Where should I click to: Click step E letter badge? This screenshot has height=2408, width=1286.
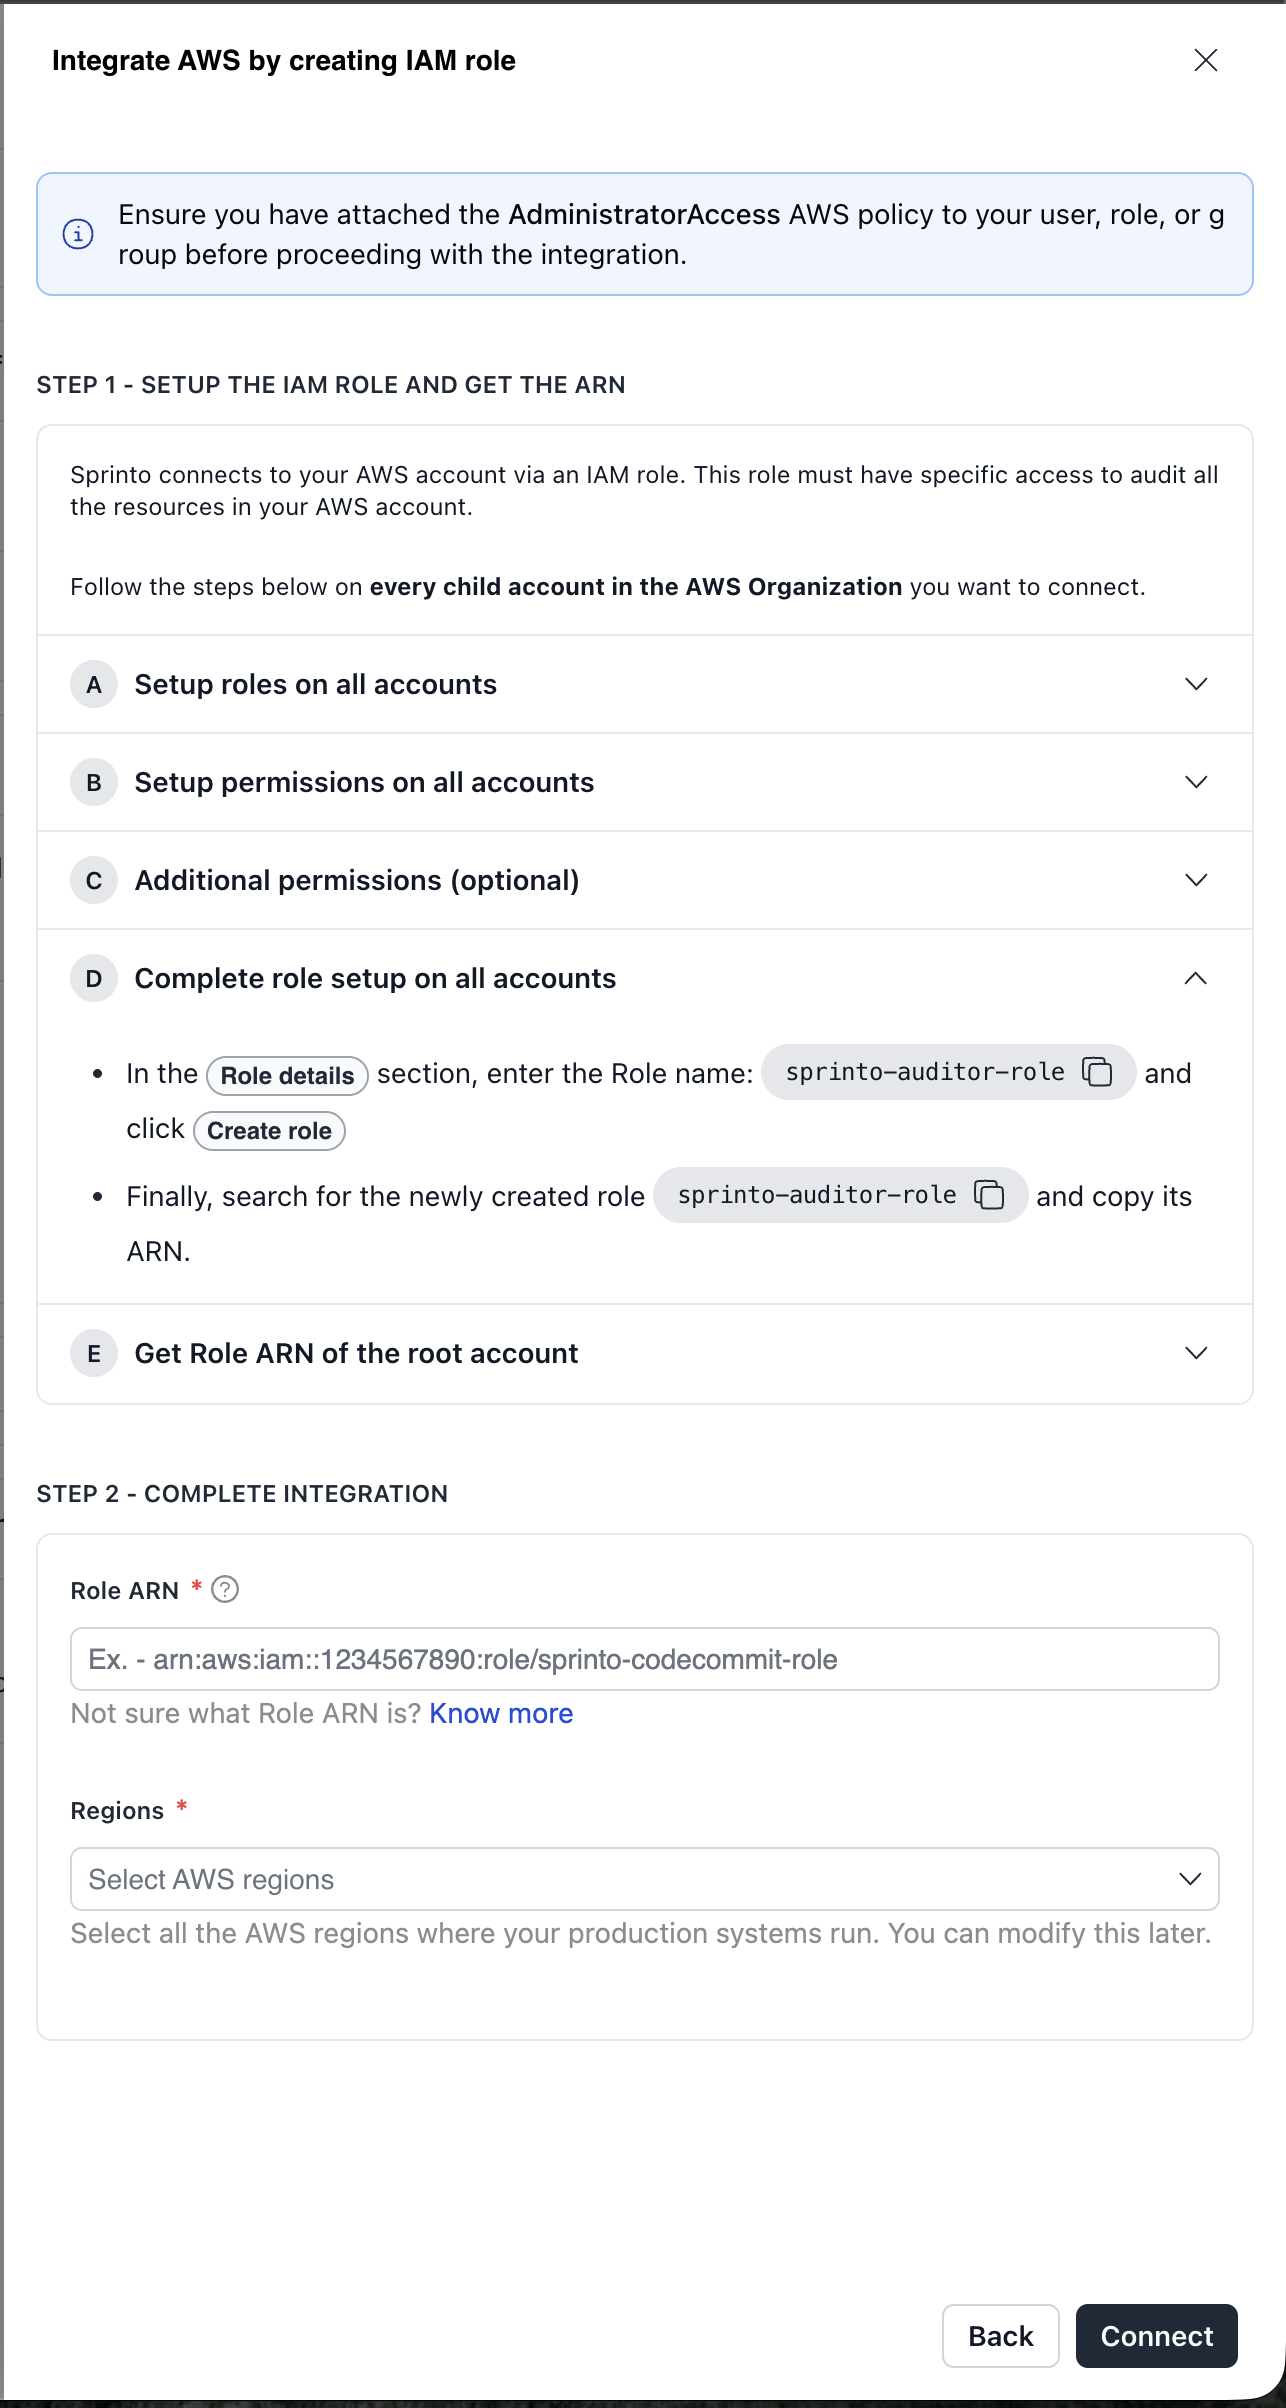(x=94, y=1354)
